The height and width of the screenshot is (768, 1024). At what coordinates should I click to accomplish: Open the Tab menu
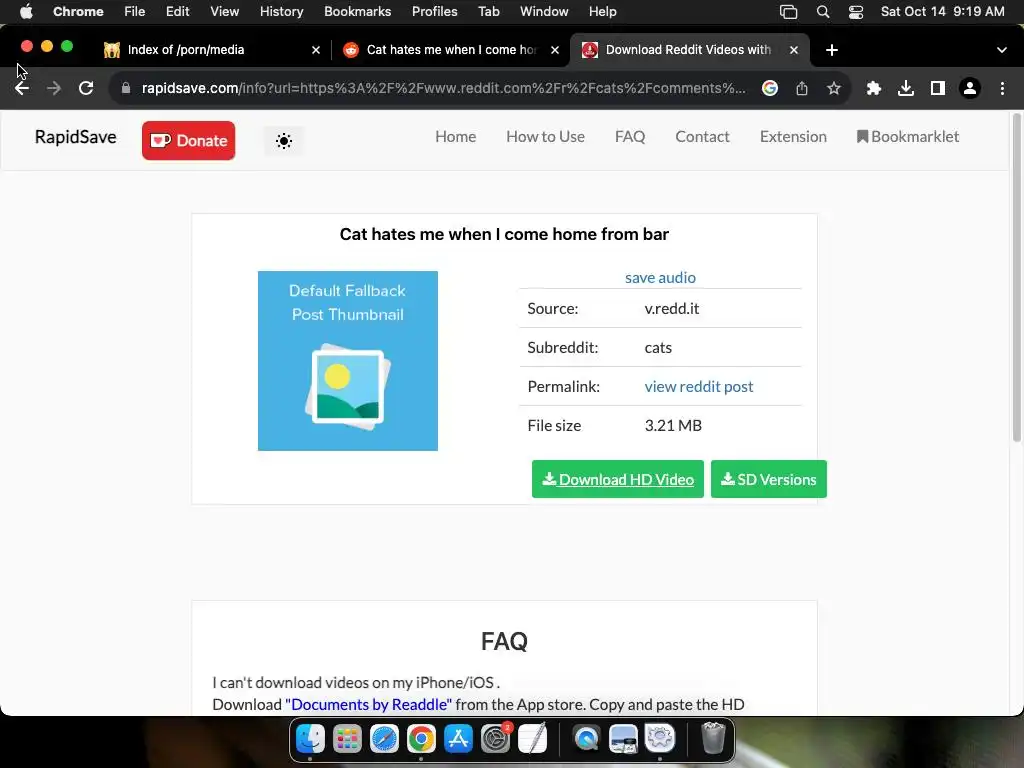(488, 12)
